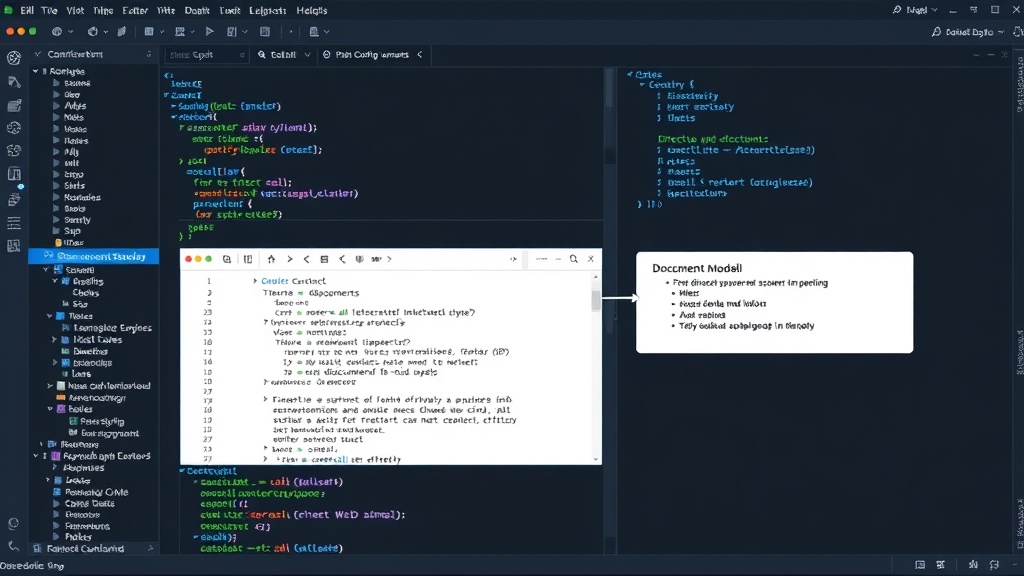The width and height of the screenshot is (1024, 576).
Task: Open the 'Viot' menu in menu bar
Action: point(75,10)
